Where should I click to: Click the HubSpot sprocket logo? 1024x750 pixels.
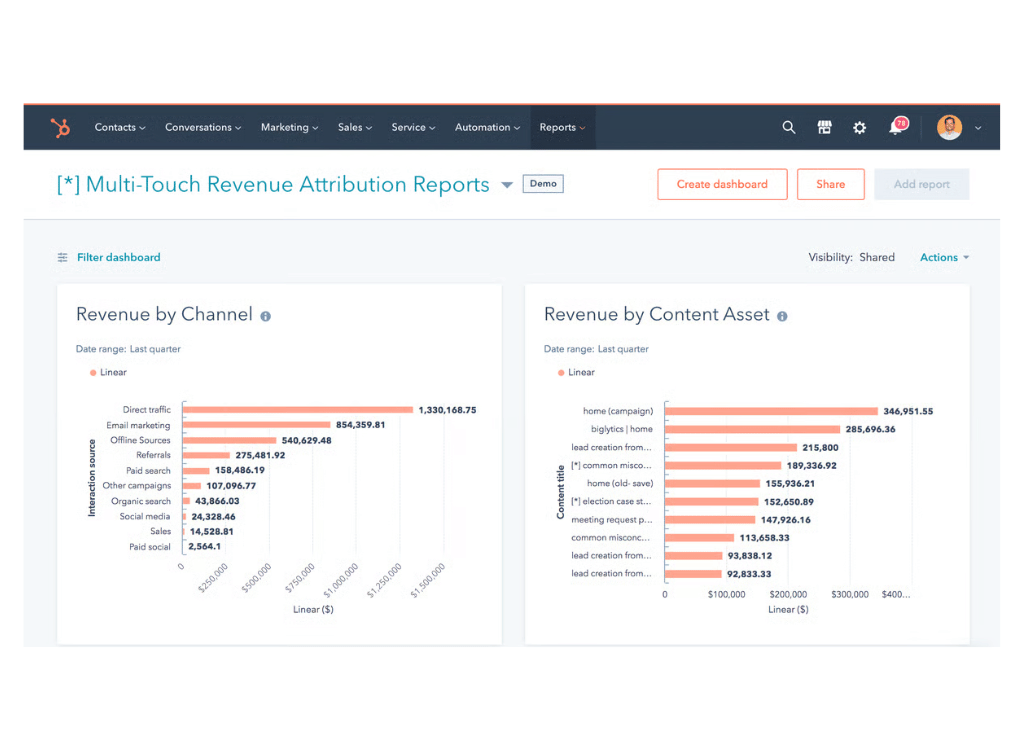click(x=60, y=127)
